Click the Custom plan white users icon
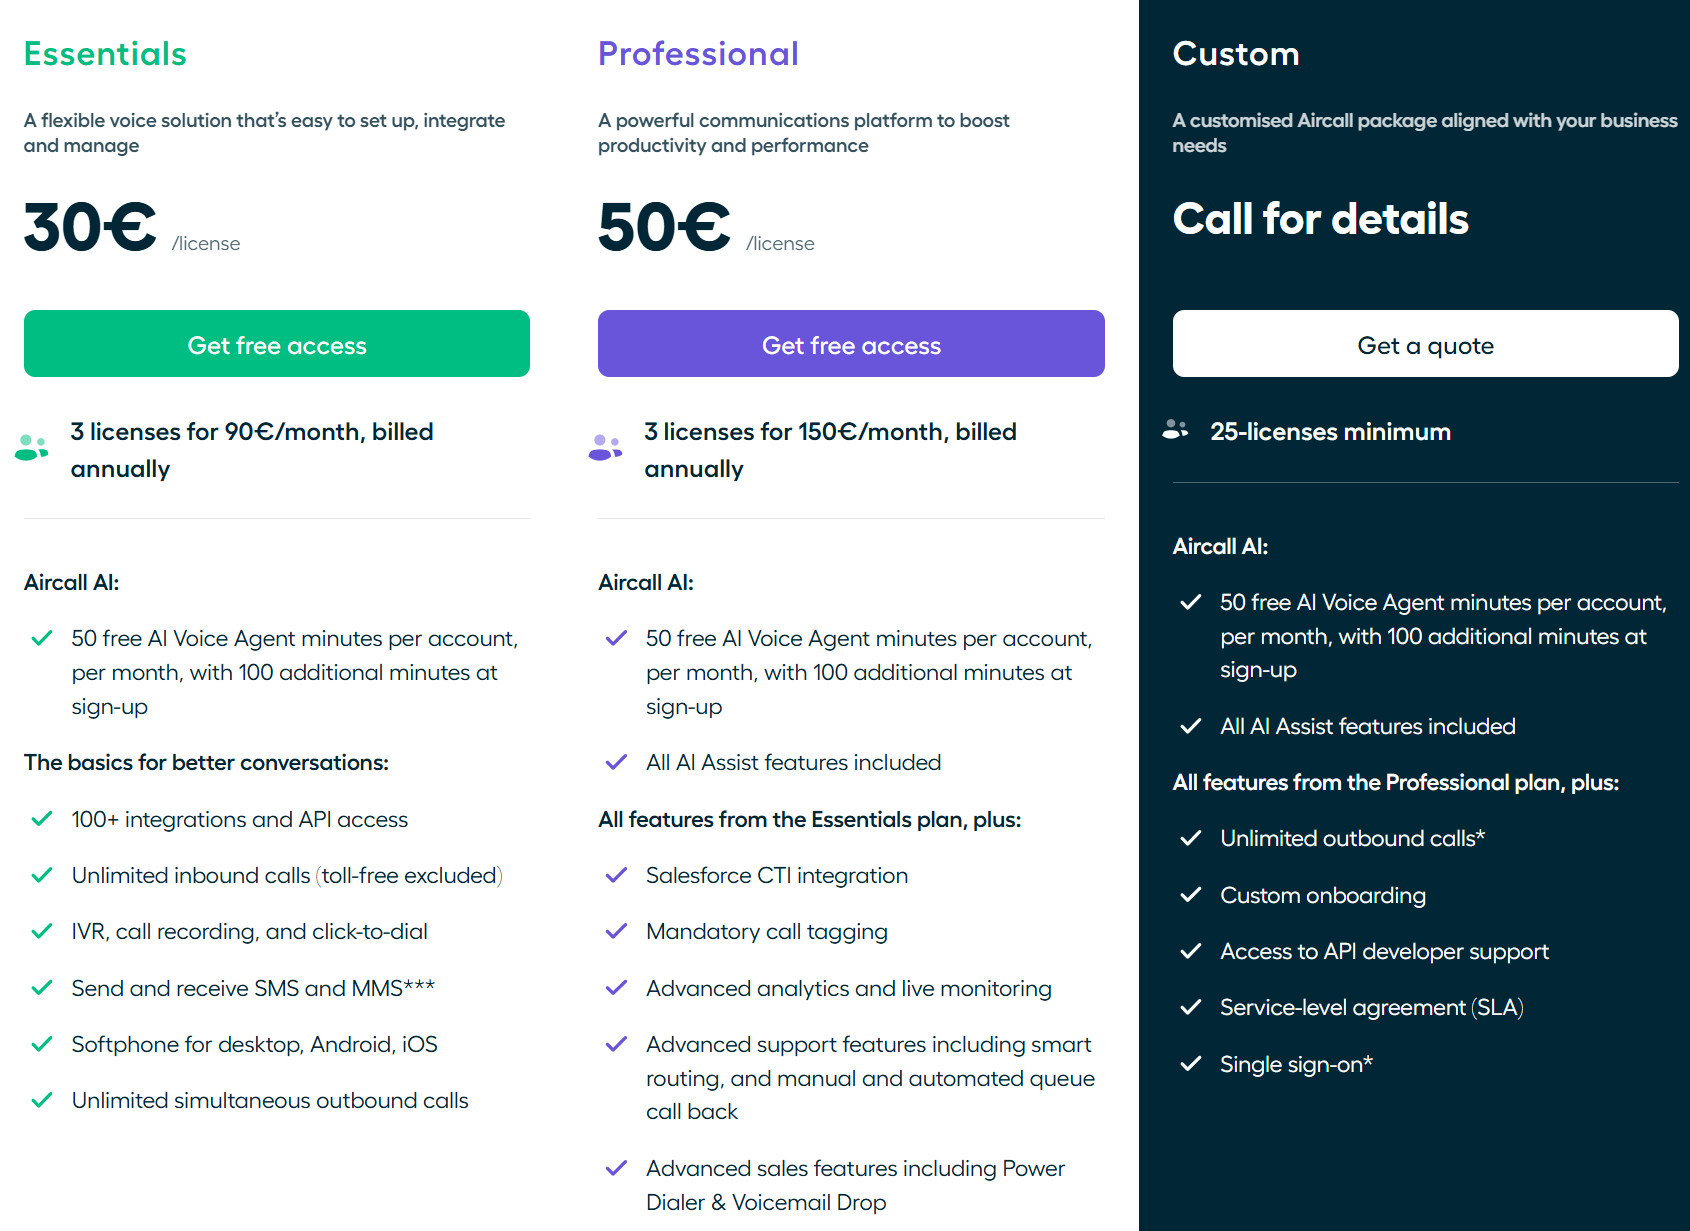 1176,430
